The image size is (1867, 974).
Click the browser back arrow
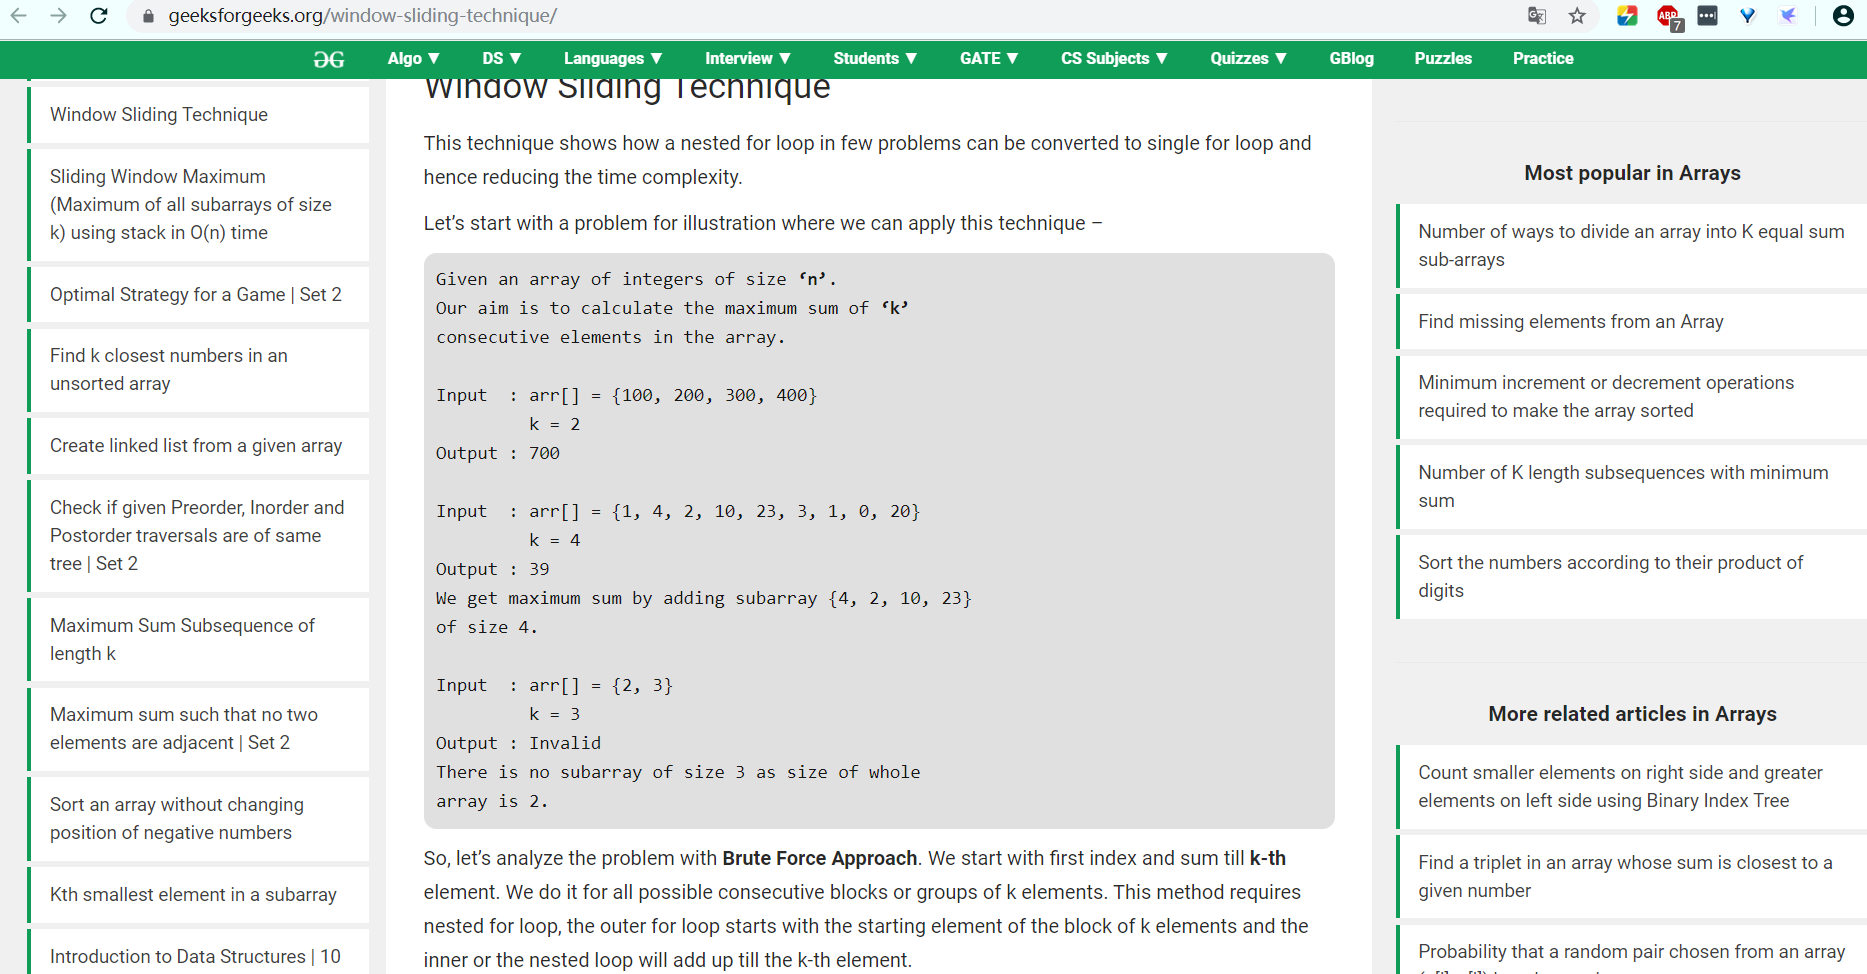18,16
